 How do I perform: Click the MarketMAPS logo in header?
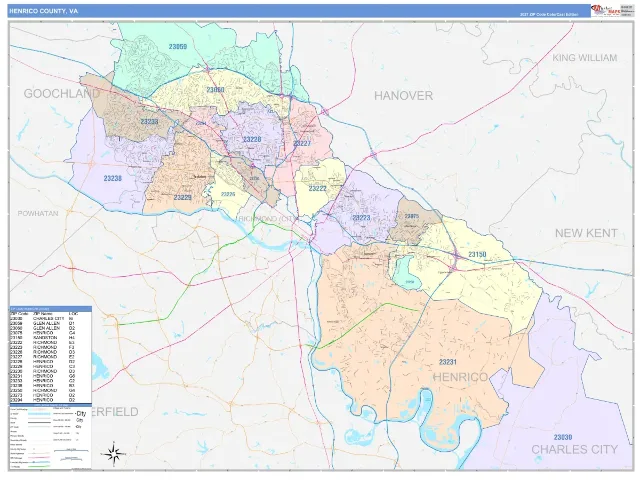[x=605, y=11]
